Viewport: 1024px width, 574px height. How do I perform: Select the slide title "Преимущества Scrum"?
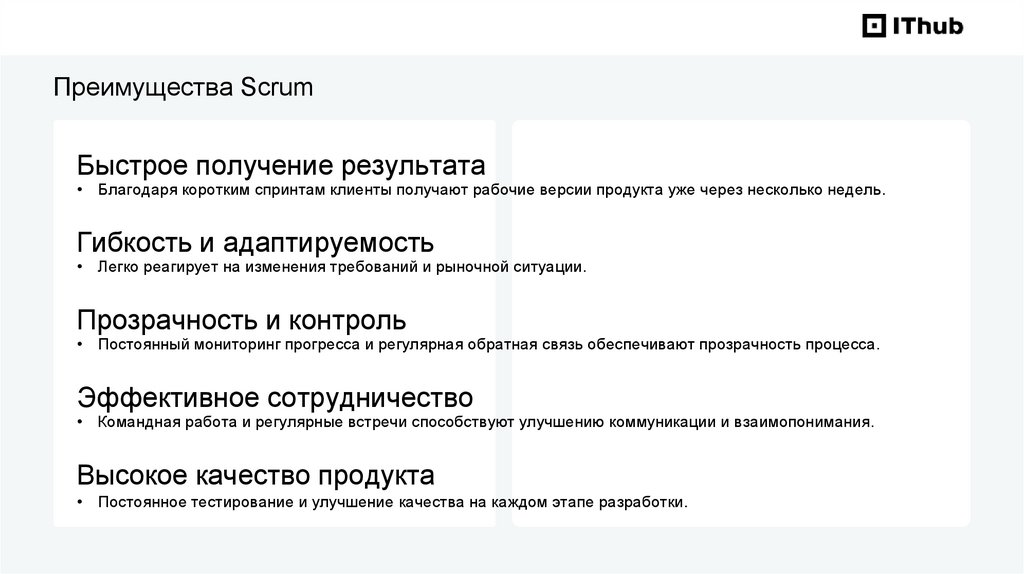(183, 88)
